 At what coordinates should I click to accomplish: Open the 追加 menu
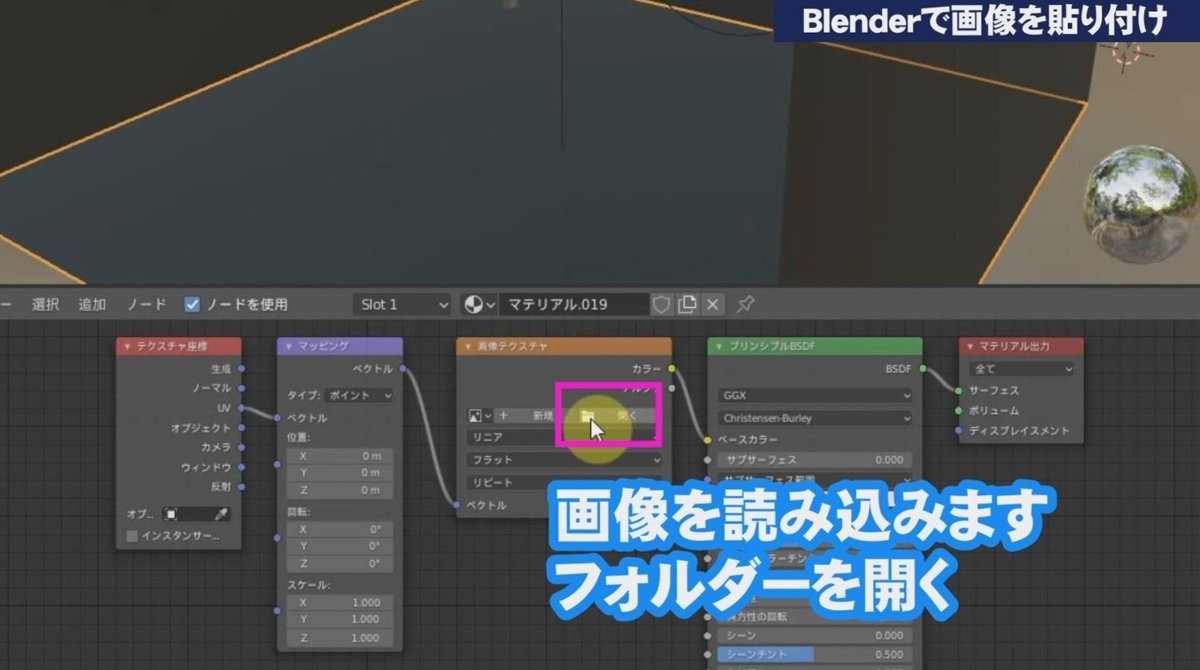(x=93, y=304)
